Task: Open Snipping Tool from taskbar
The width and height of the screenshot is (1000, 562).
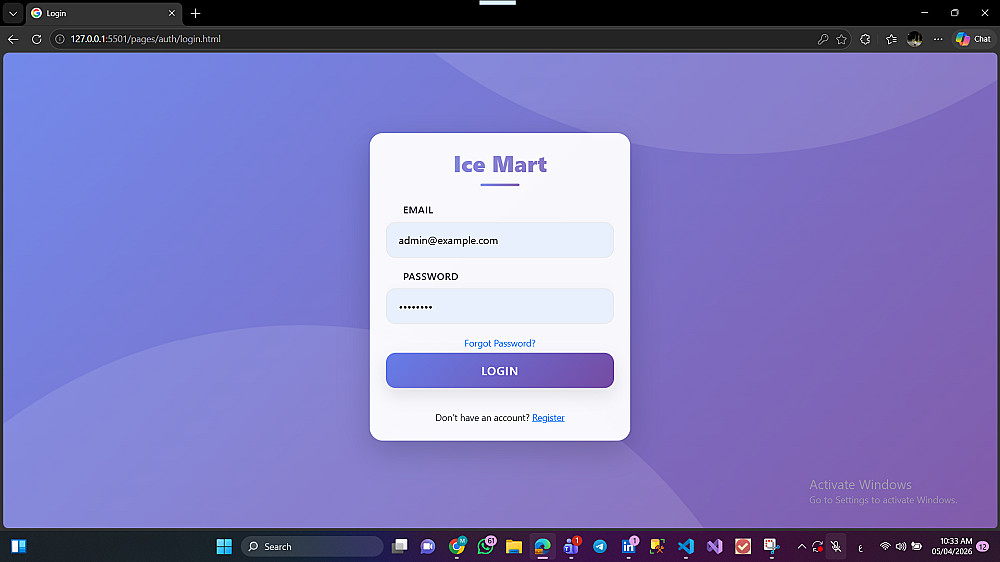Action: click(x=772, y=546)
